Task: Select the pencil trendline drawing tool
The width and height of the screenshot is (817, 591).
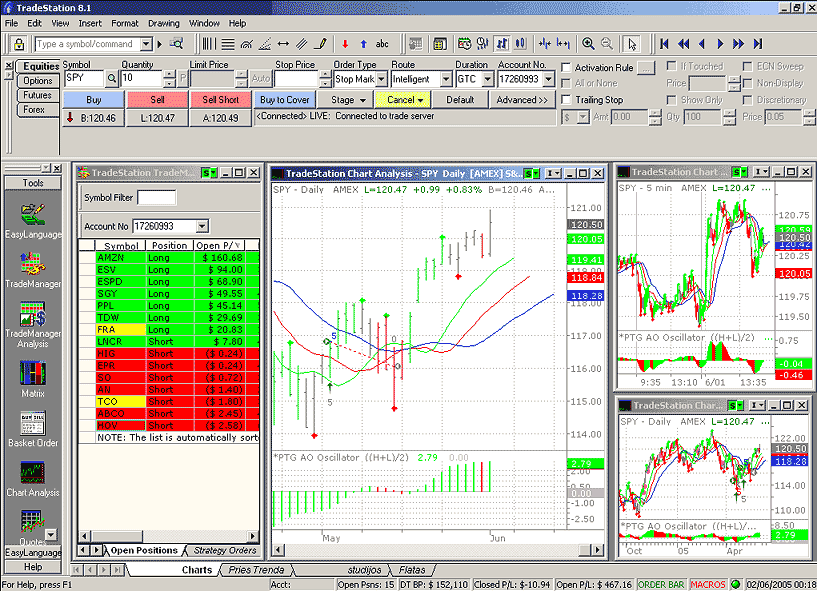Action: tap(321, 44)
